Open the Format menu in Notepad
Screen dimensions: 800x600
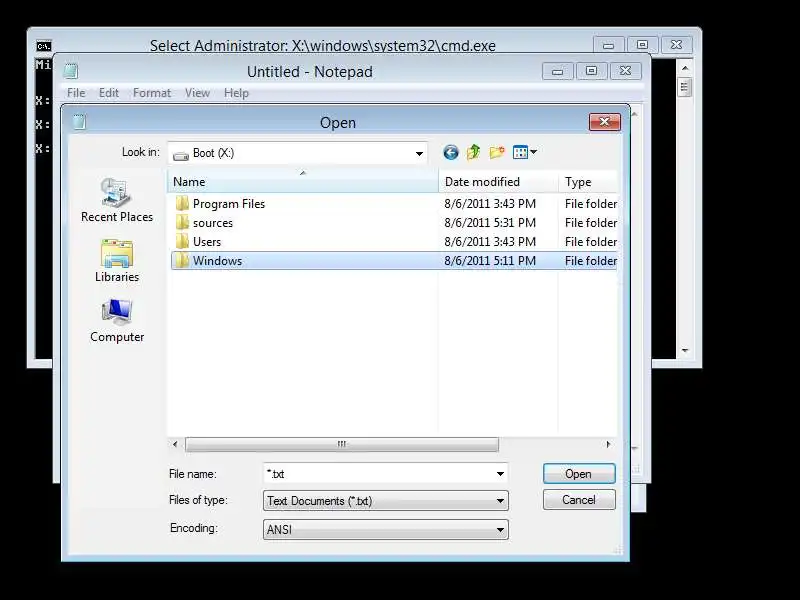[152, 93]
